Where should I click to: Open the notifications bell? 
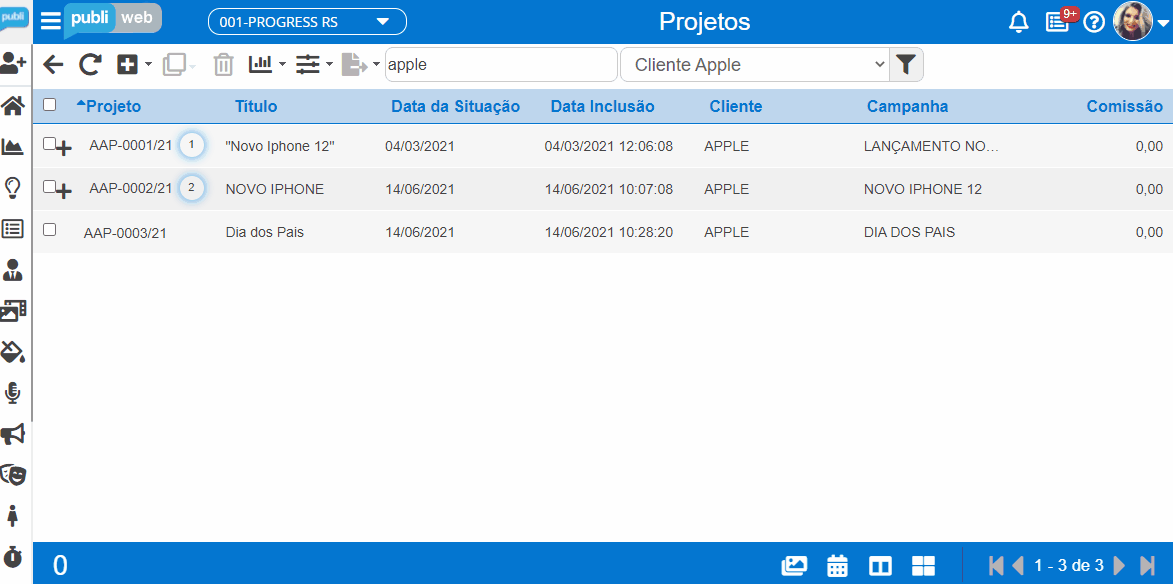click(x=1018, y=22)
